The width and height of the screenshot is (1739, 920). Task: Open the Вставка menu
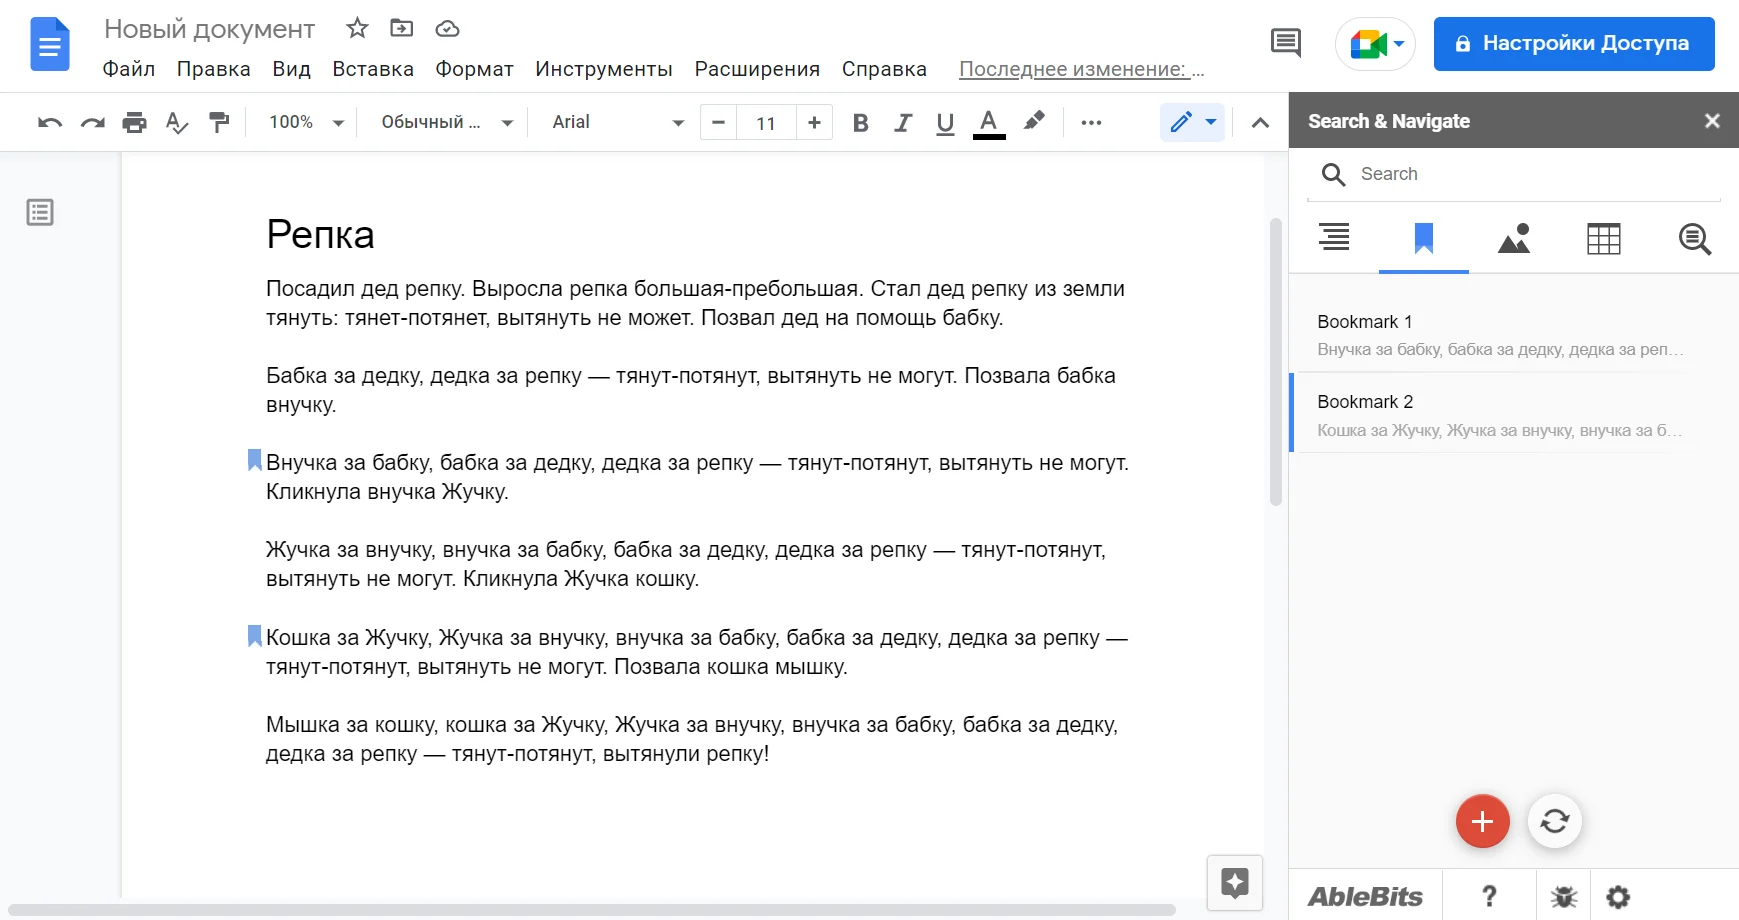coord(372,69)
